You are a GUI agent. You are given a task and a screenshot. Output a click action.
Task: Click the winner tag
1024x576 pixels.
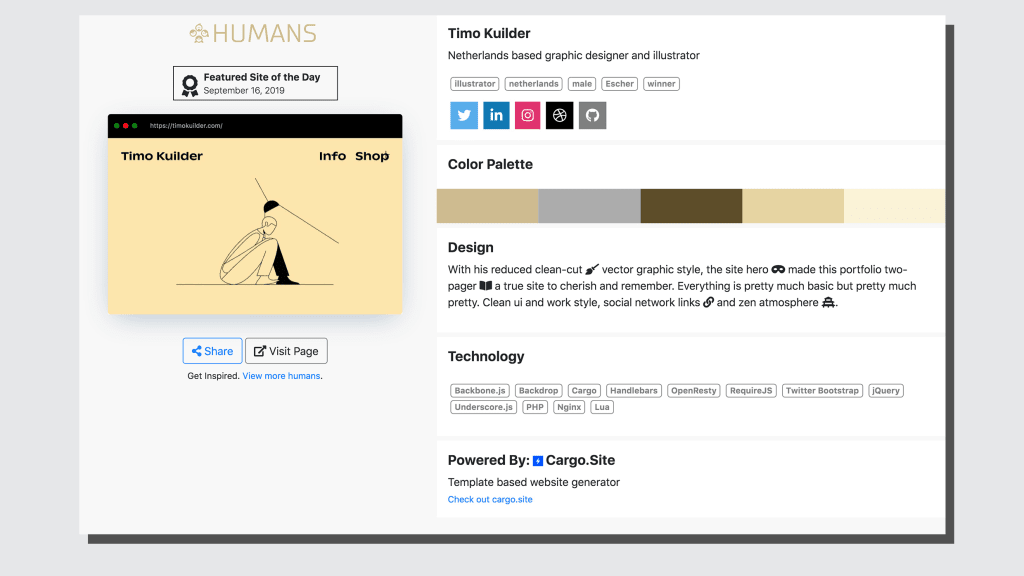661,84
